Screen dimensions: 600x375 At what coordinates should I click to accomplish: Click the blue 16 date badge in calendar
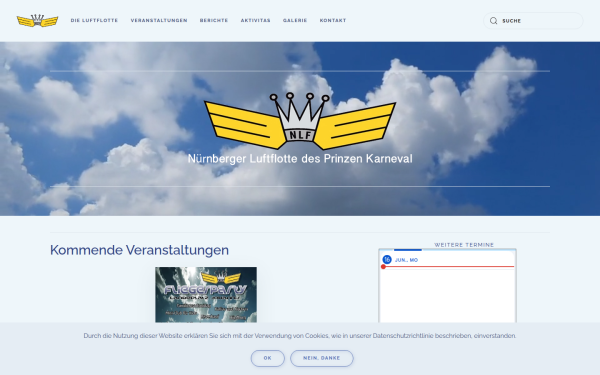(387, 260)
